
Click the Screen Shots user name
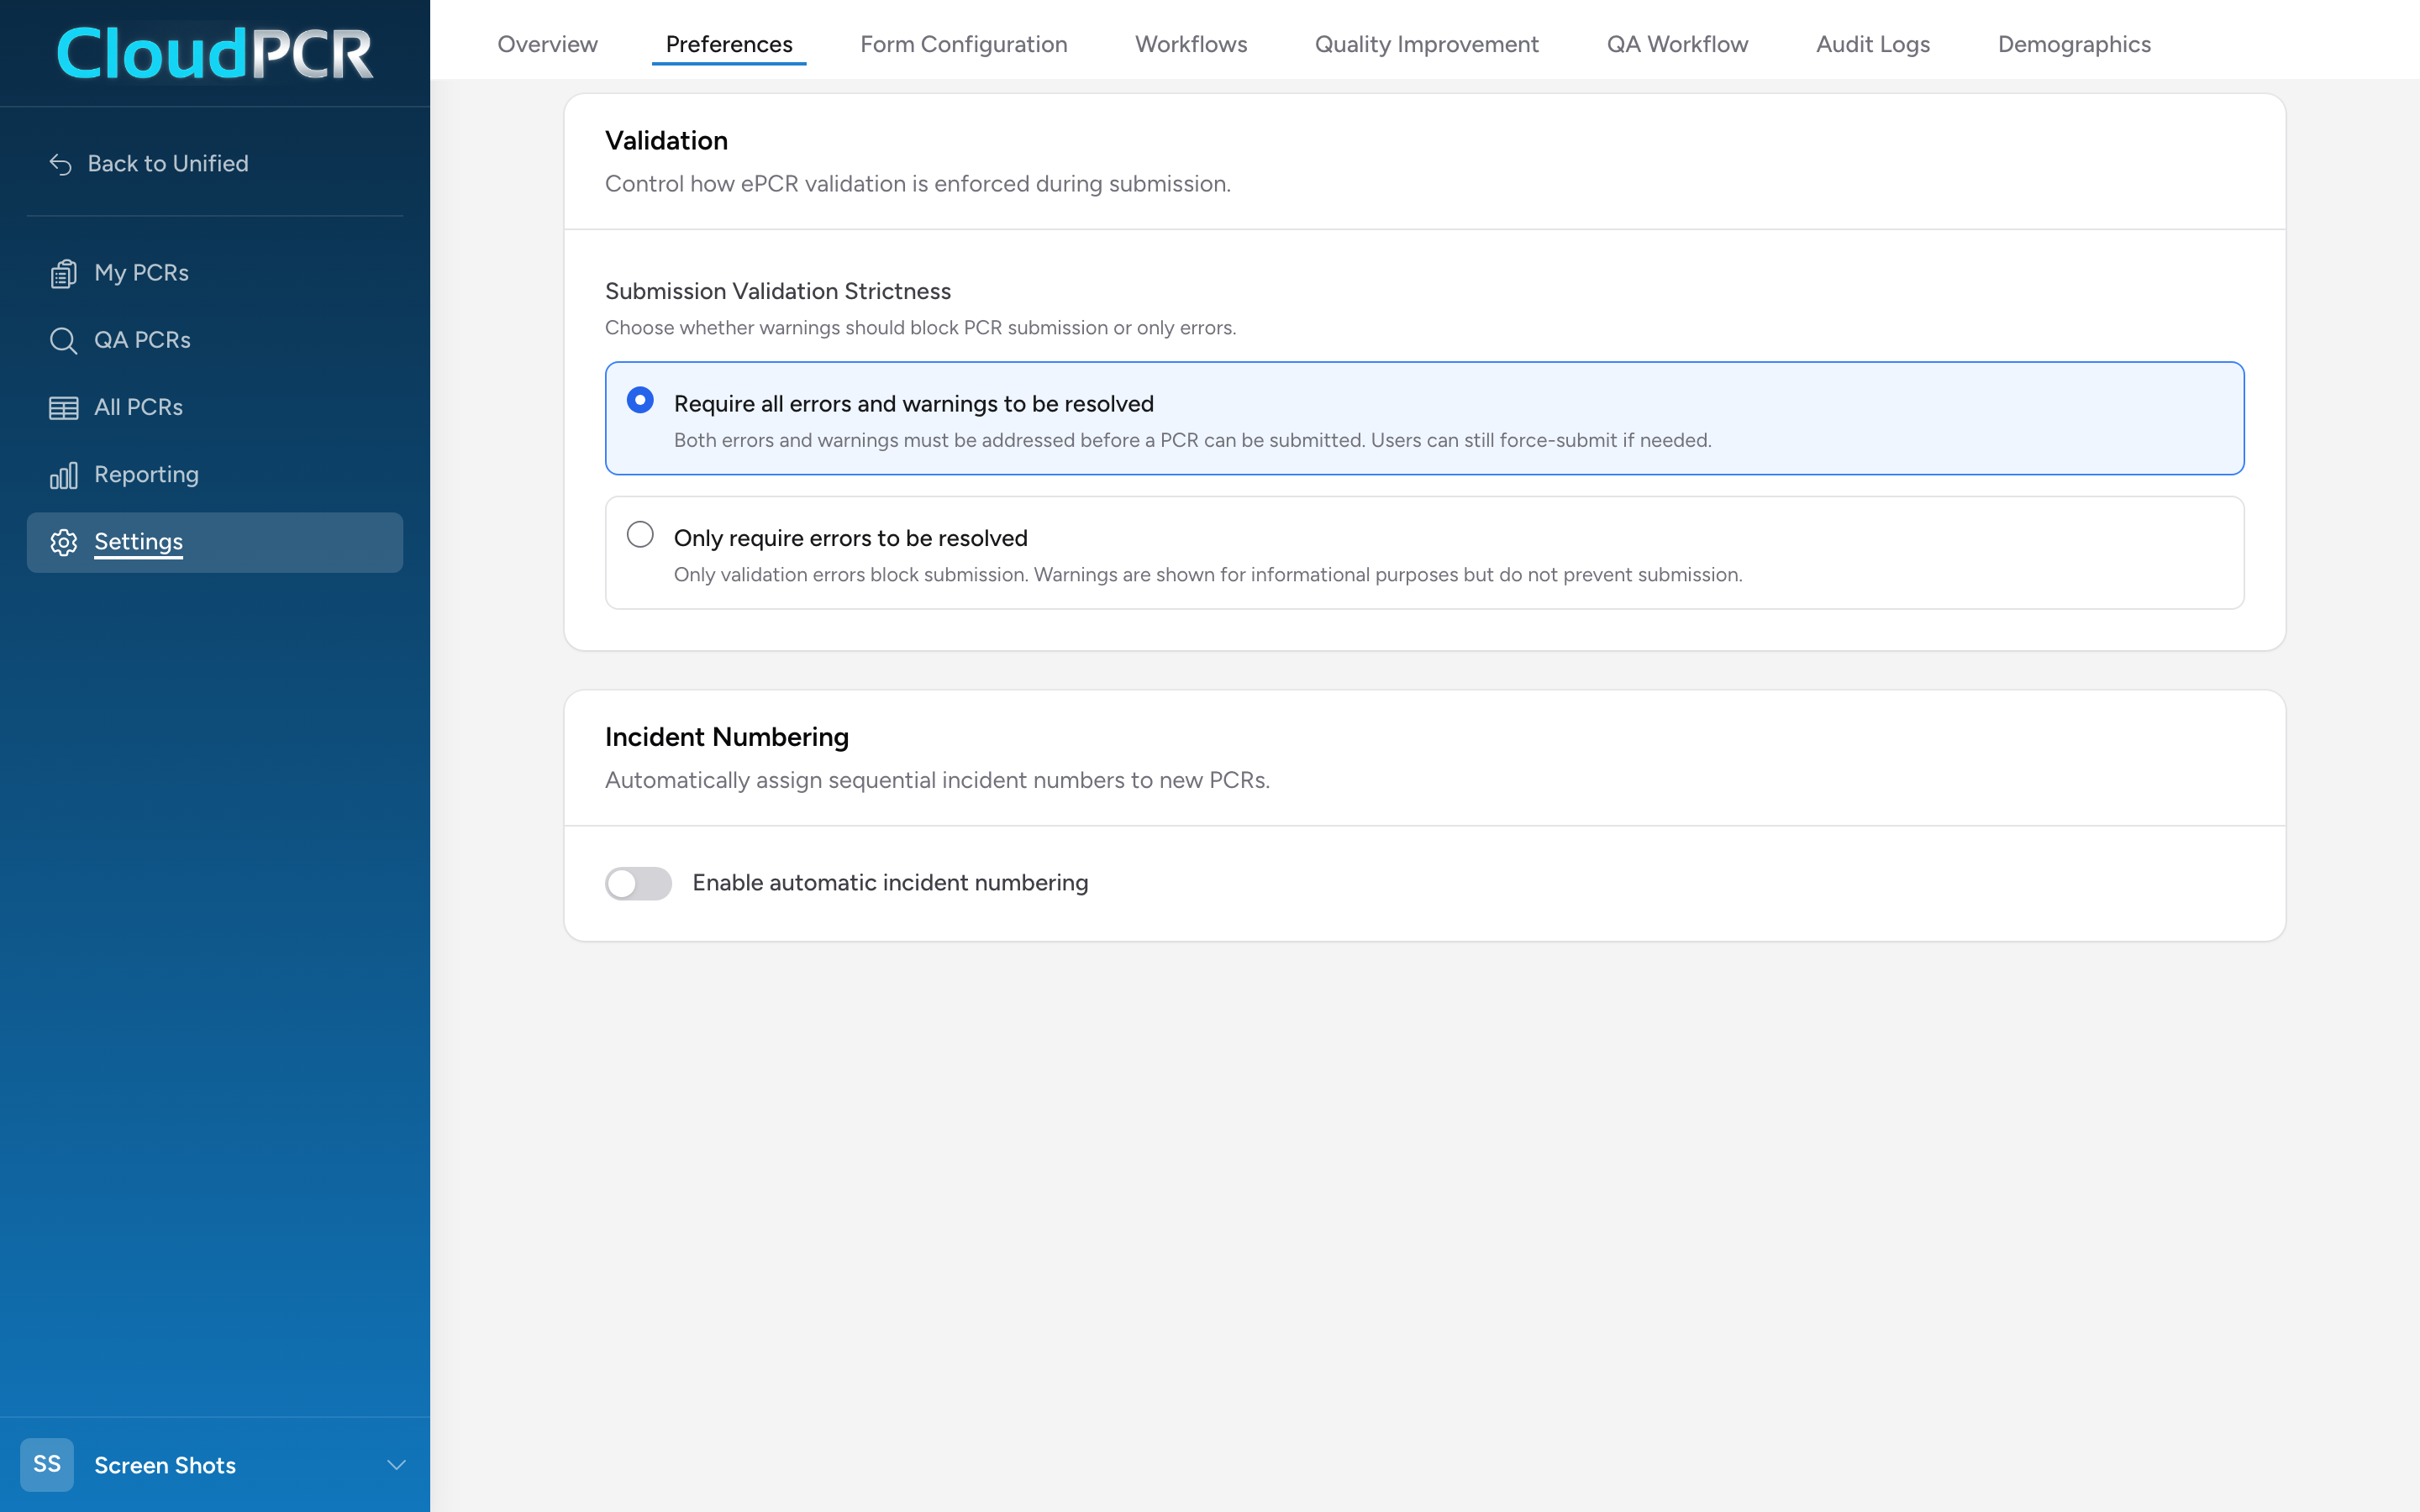(x=165, y=1465)
